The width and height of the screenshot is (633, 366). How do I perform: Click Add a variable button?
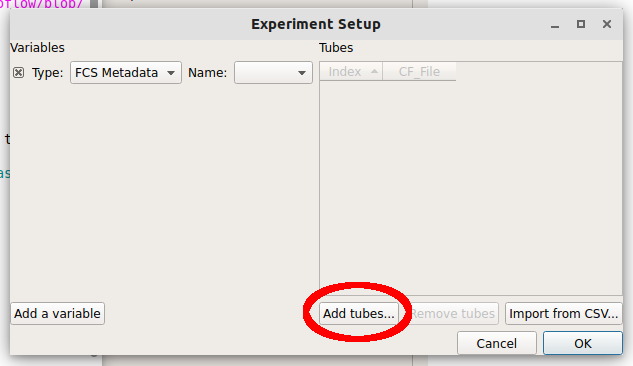pyautogui.click(x=57, y=314)
